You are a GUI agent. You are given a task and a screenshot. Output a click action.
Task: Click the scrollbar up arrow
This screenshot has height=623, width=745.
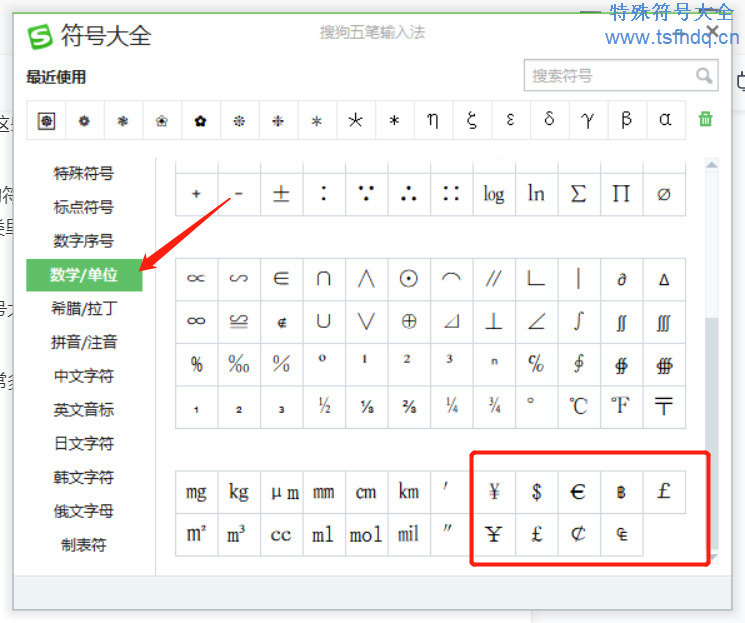point(711,165)
